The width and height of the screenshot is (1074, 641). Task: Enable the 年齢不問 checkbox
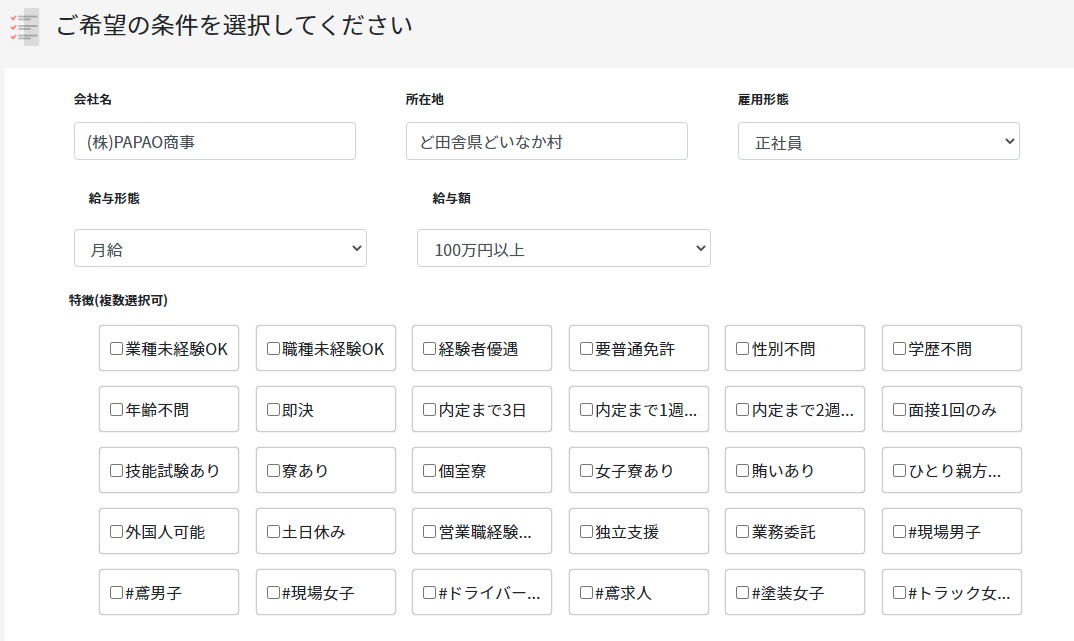pyautogui.click(x=117, y=410)
